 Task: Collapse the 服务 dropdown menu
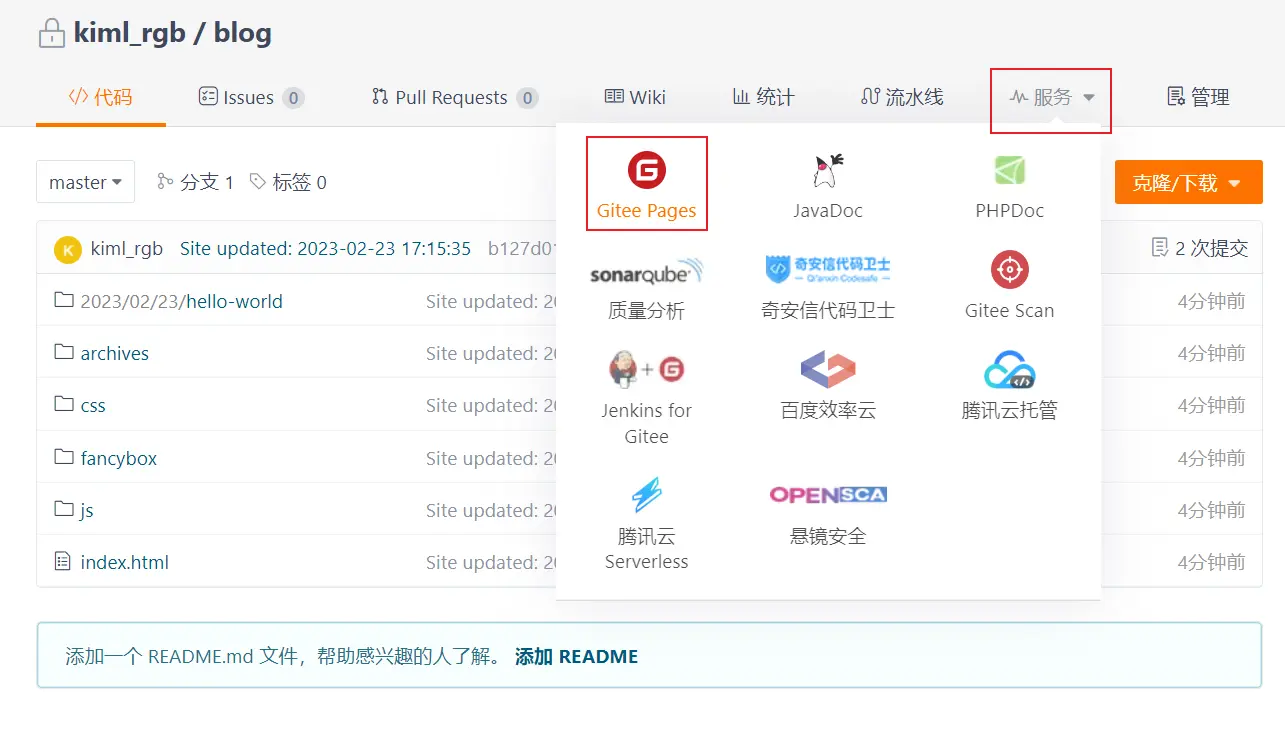pos(1051,98)
